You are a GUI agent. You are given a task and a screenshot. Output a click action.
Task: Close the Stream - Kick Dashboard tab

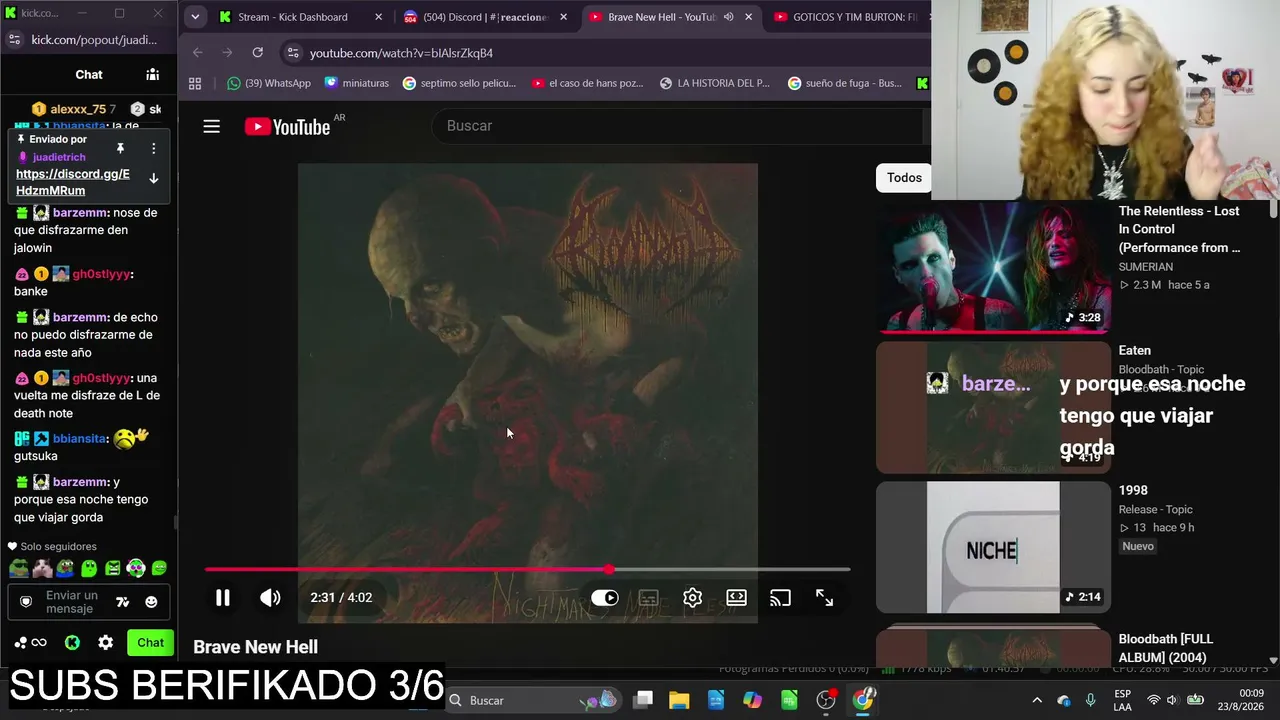pos(378,17)
